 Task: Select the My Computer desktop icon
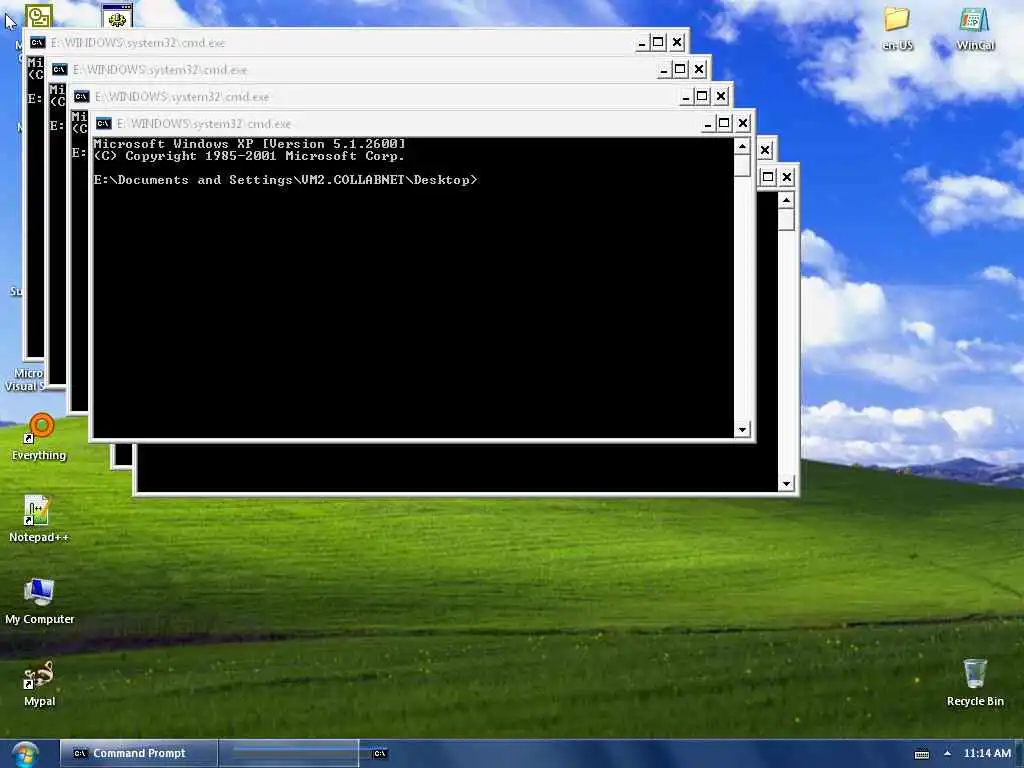point(39,601)
